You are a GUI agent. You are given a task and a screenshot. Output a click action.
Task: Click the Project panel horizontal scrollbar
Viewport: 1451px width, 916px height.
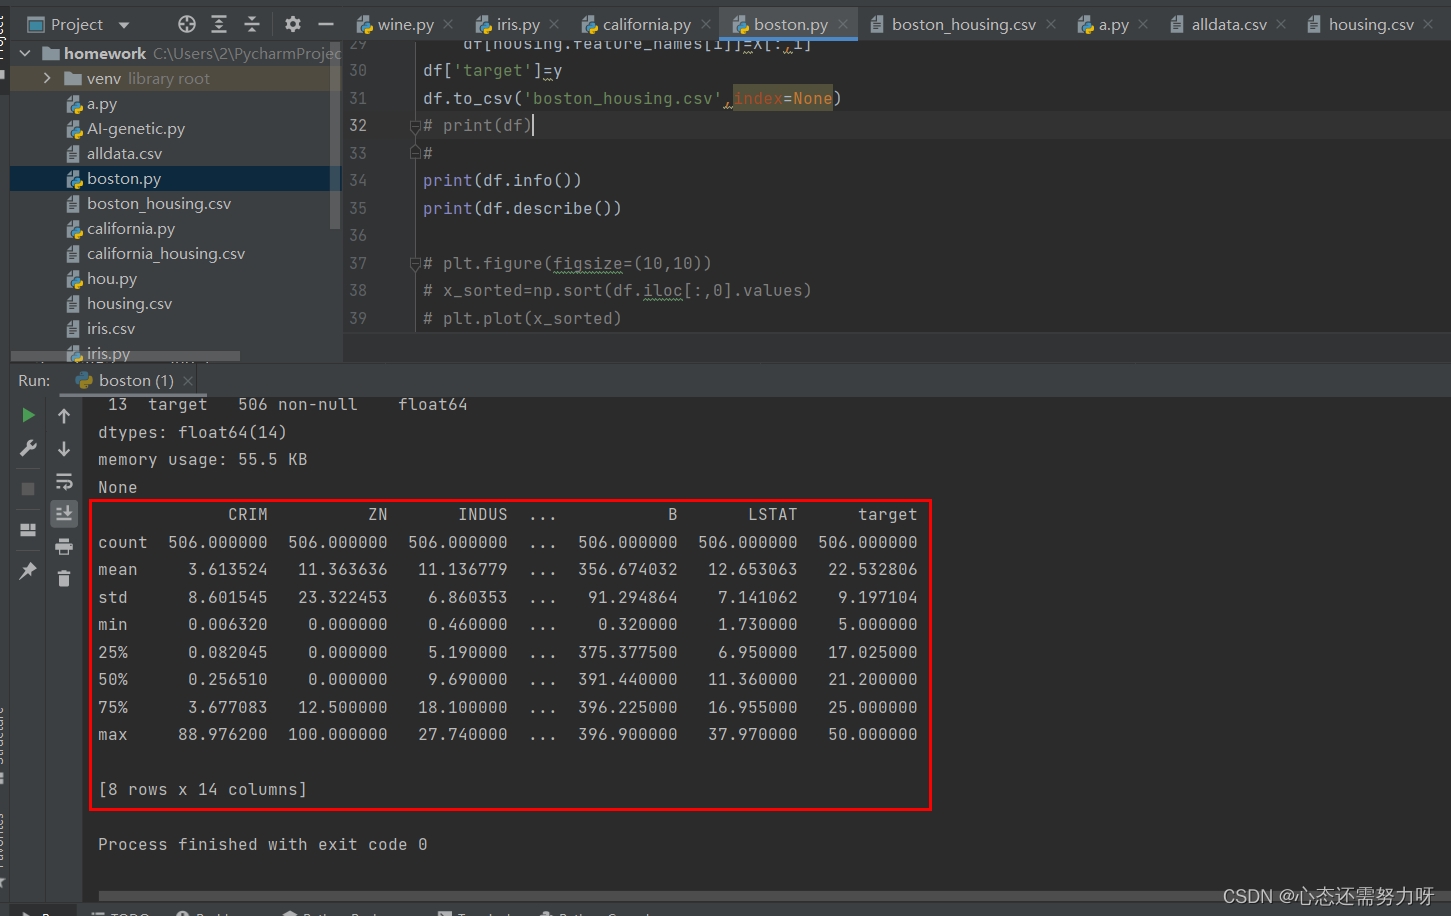pos(125,356)
